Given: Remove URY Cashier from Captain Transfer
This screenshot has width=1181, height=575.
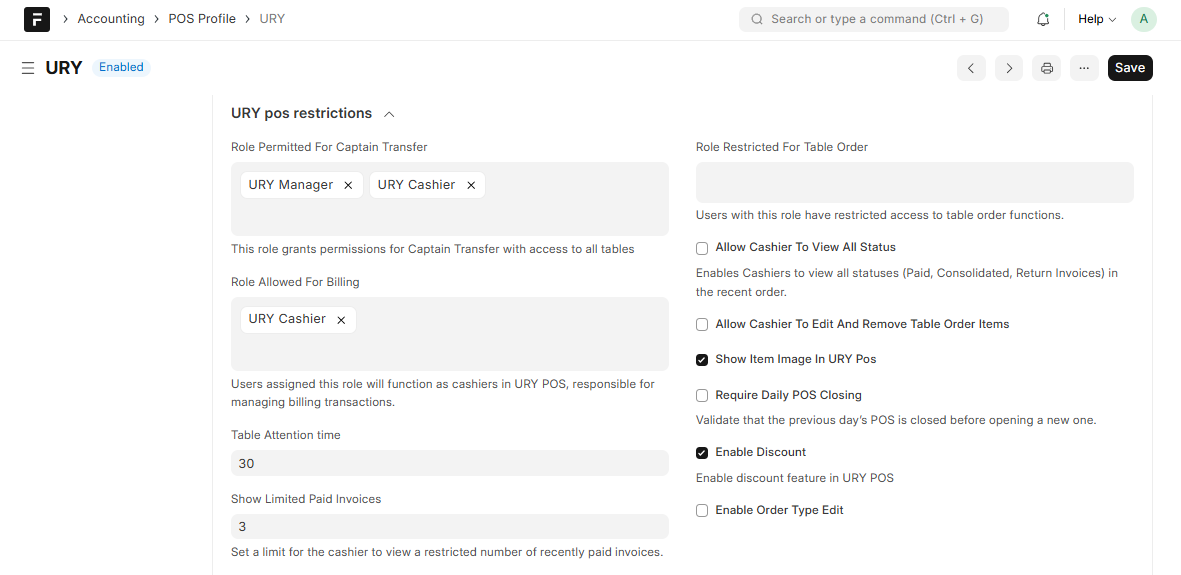Looking at the screenshot, I should click(471, 185).
